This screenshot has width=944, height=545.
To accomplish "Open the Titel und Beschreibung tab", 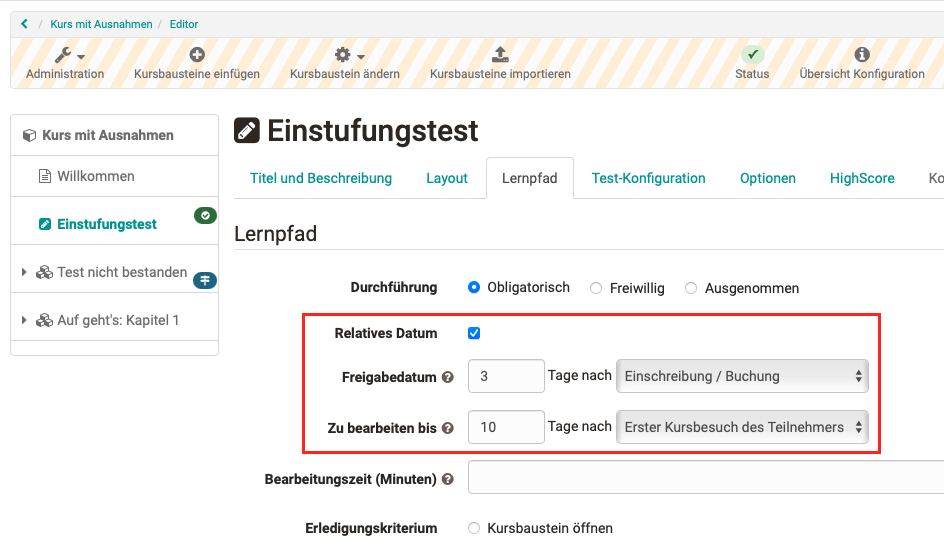I will 321,178.
